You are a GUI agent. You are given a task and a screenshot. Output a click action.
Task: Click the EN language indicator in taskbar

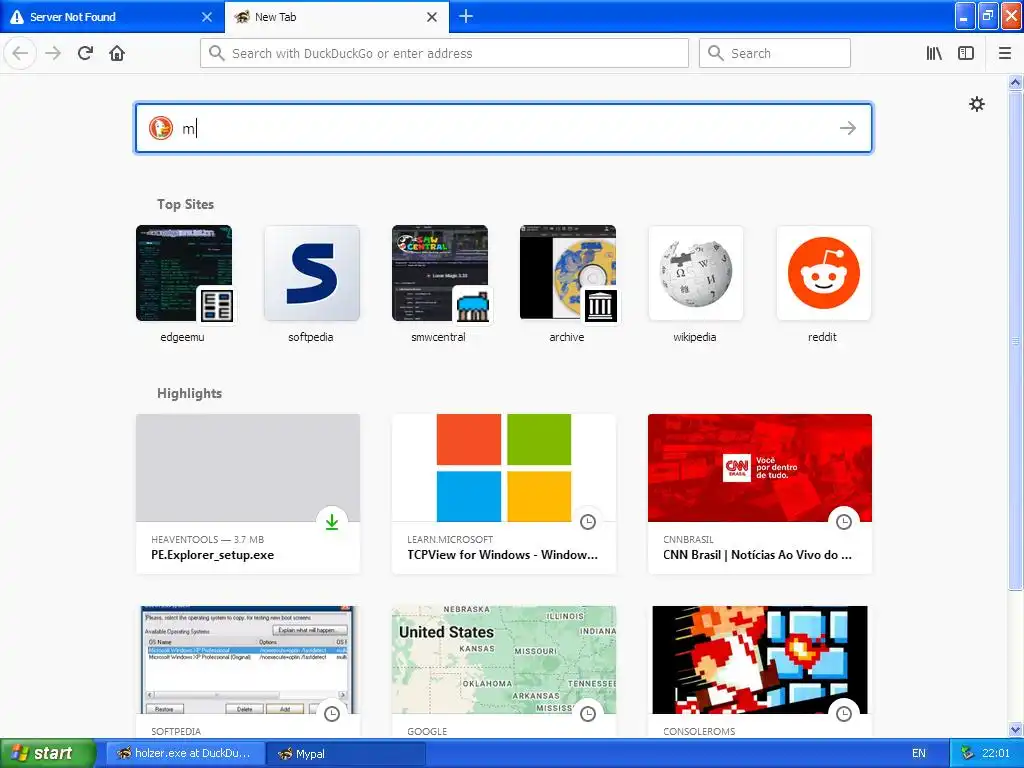pos(919,753)
